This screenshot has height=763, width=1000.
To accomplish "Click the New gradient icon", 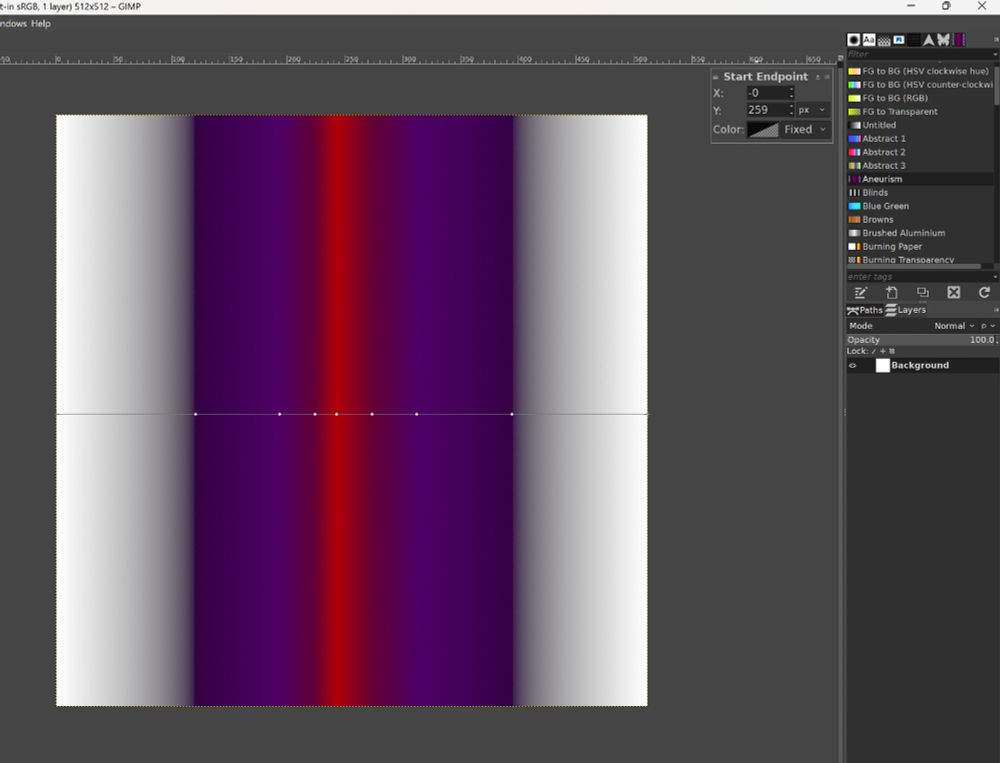I will pyautogui.click(x=892, y=292).
